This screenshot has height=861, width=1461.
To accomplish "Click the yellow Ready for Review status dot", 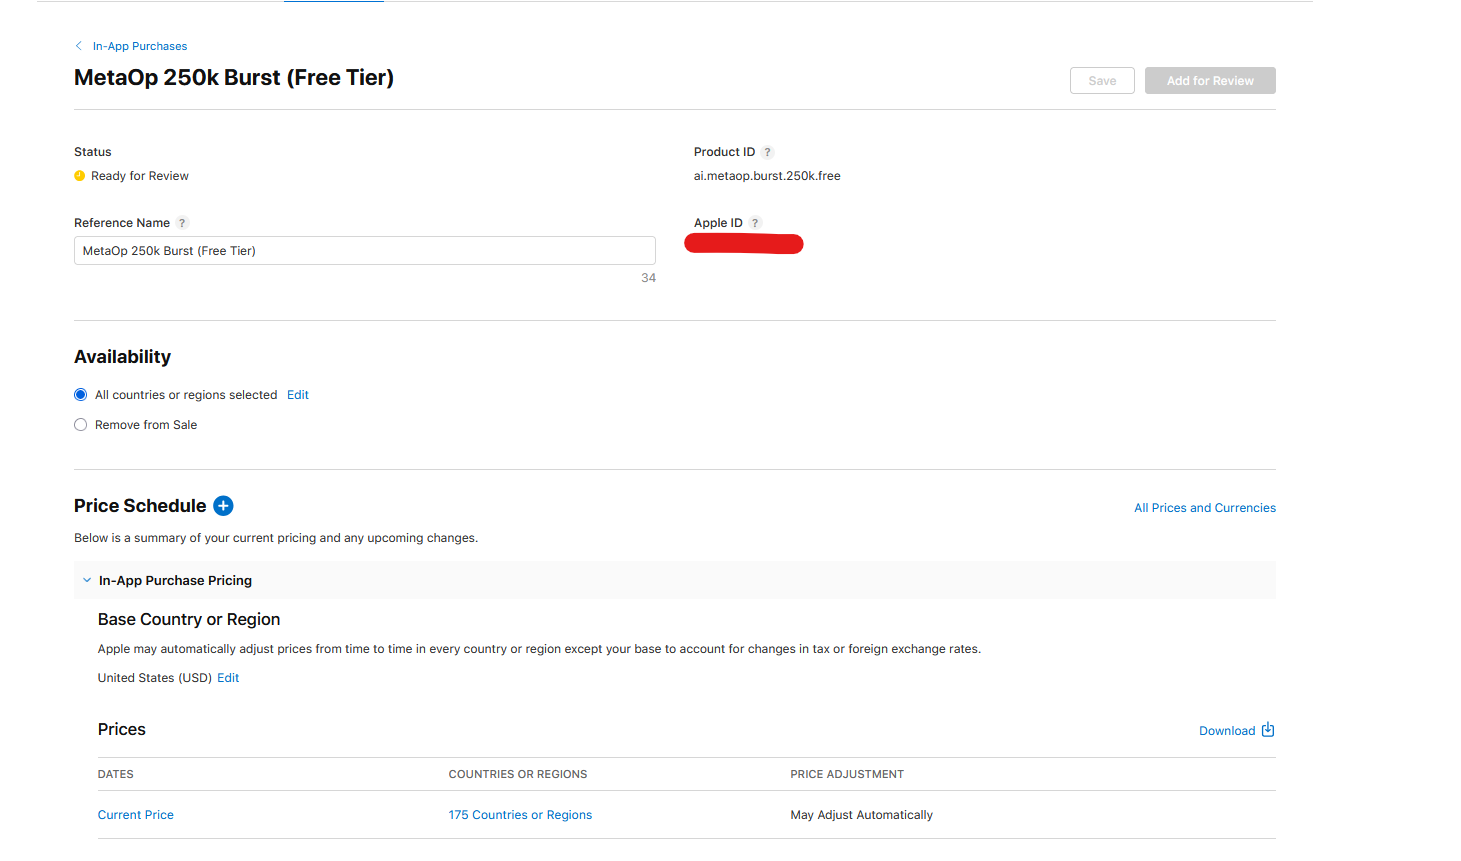I will [80, 176].
